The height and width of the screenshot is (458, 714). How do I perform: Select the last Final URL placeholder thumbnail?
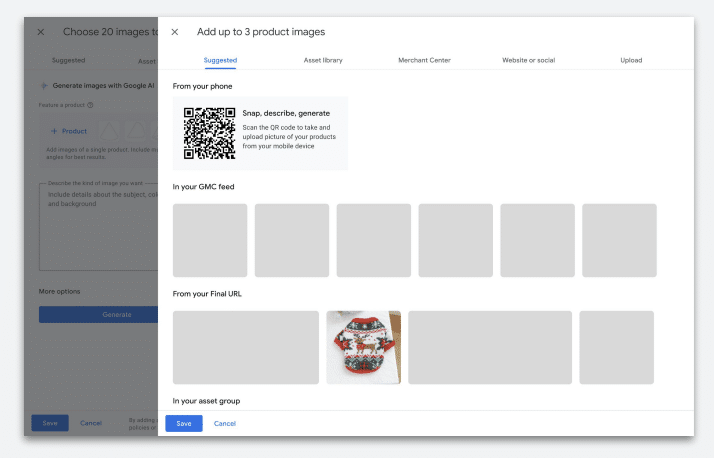[617, 347]
